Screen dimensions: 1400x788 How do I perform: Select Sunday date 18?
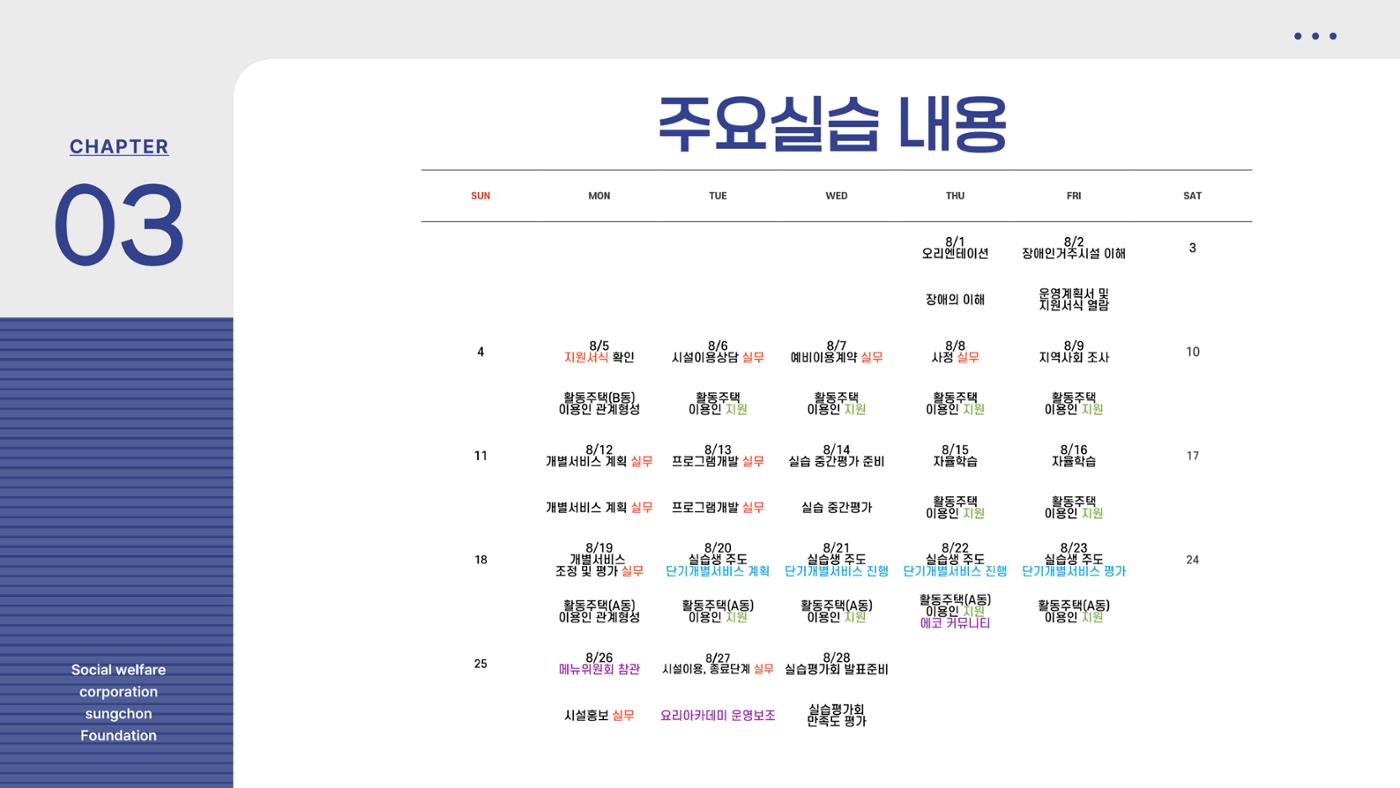coord(481,560)
